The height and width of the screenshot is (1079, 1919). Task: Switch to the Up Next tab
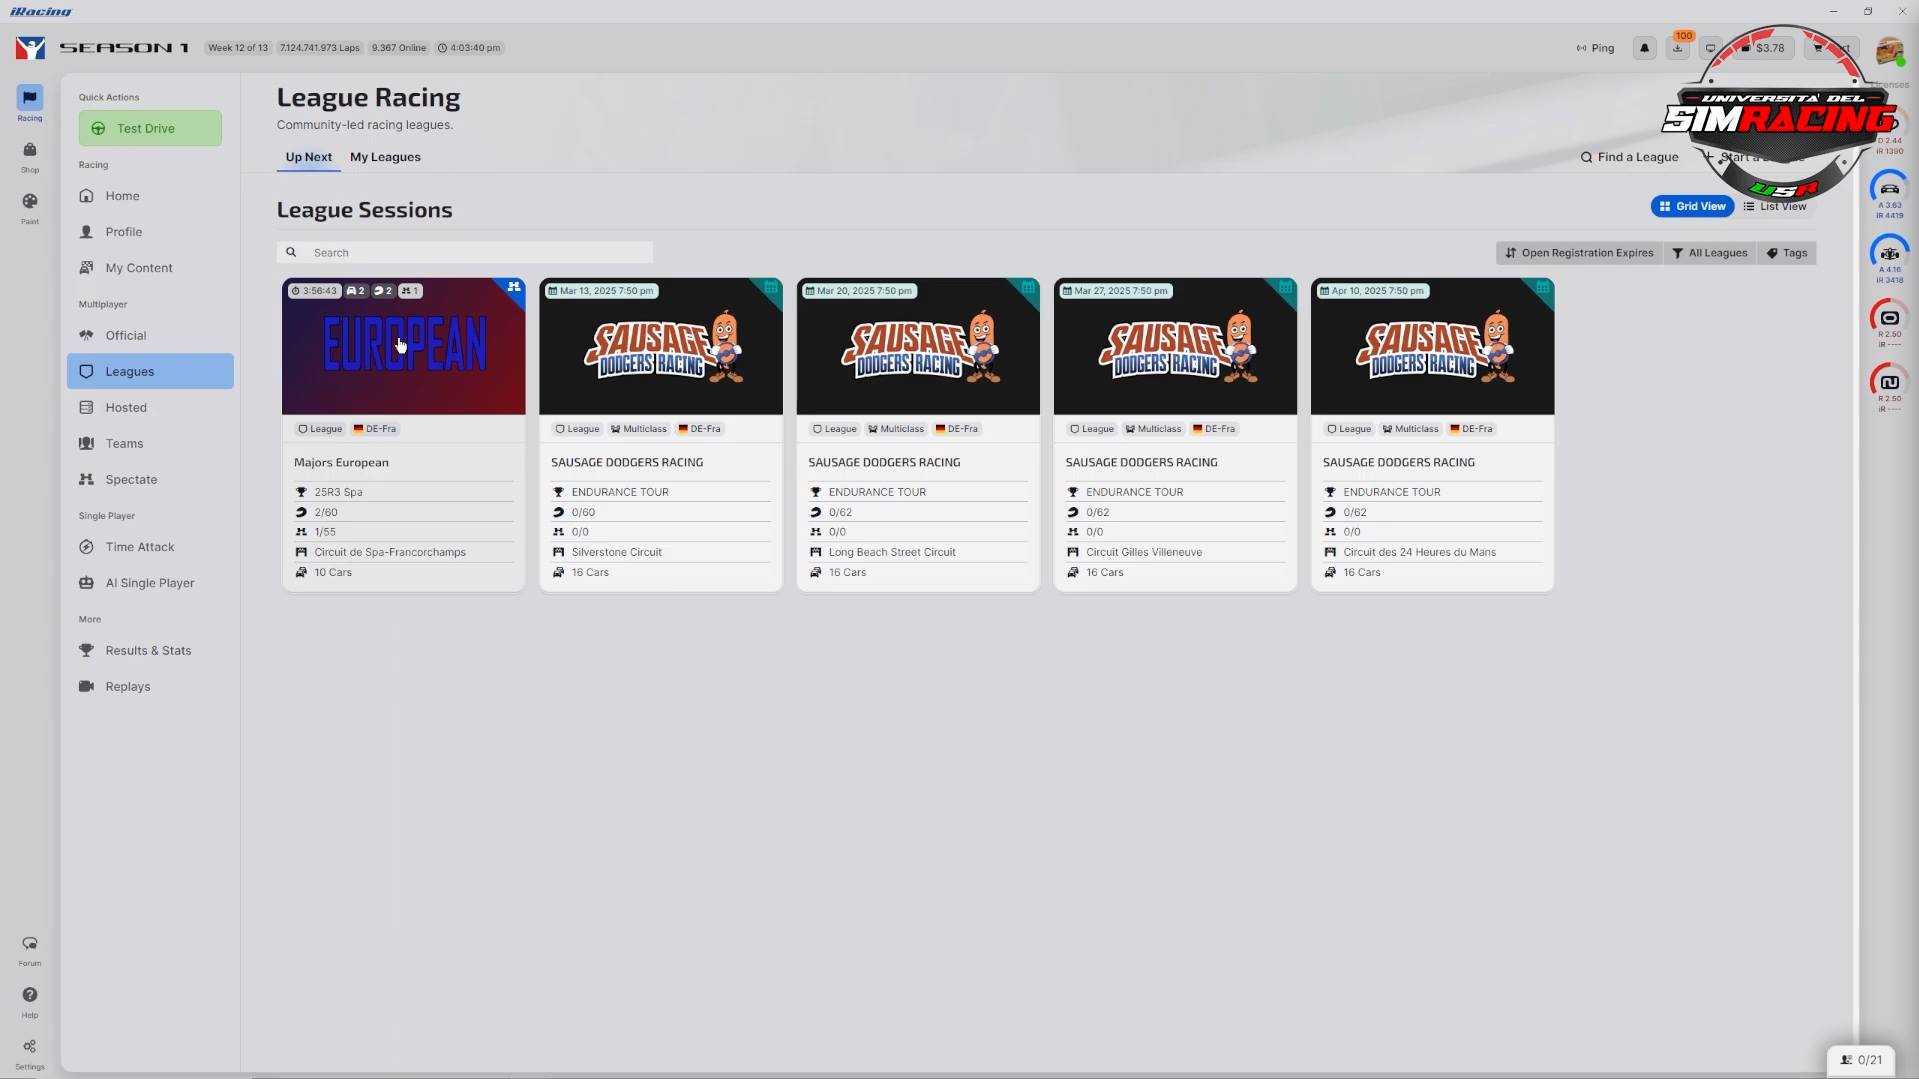[308, 157]
